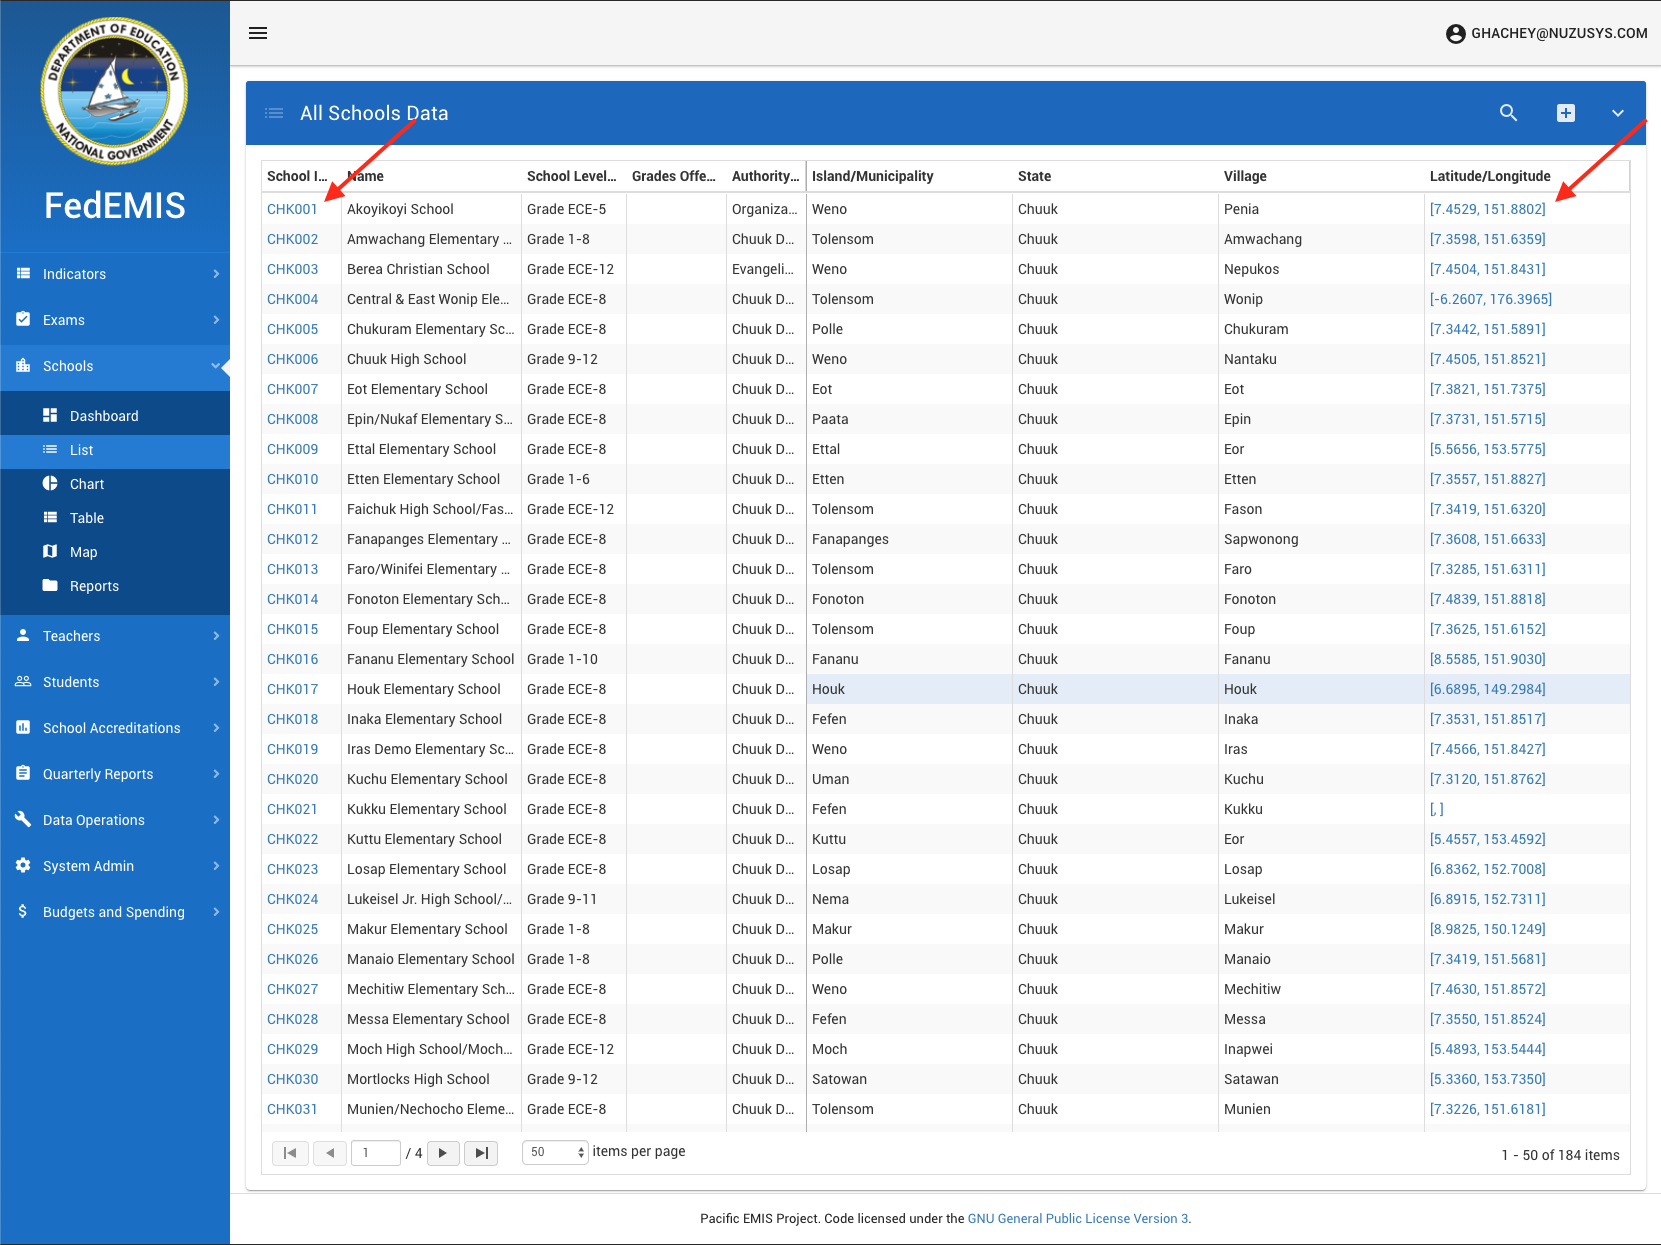The image size is (1661, 1245).
Task: Click the page number input field
Action: (x=375, y=1153)
